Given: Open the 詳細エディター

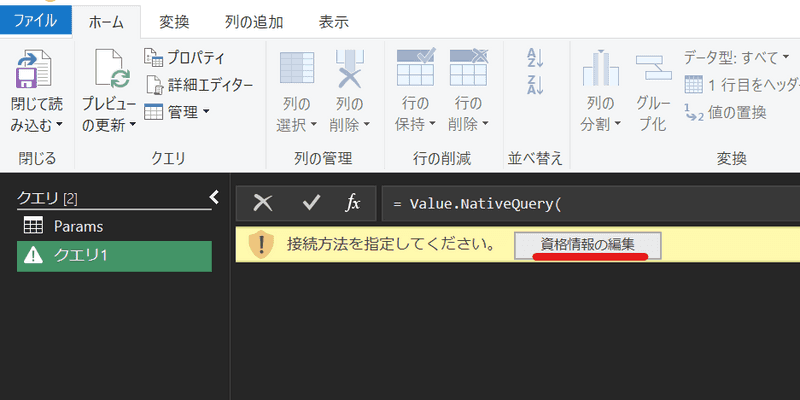Looking at the screenshot, I should pyautogui.click(x=198, y=85).
